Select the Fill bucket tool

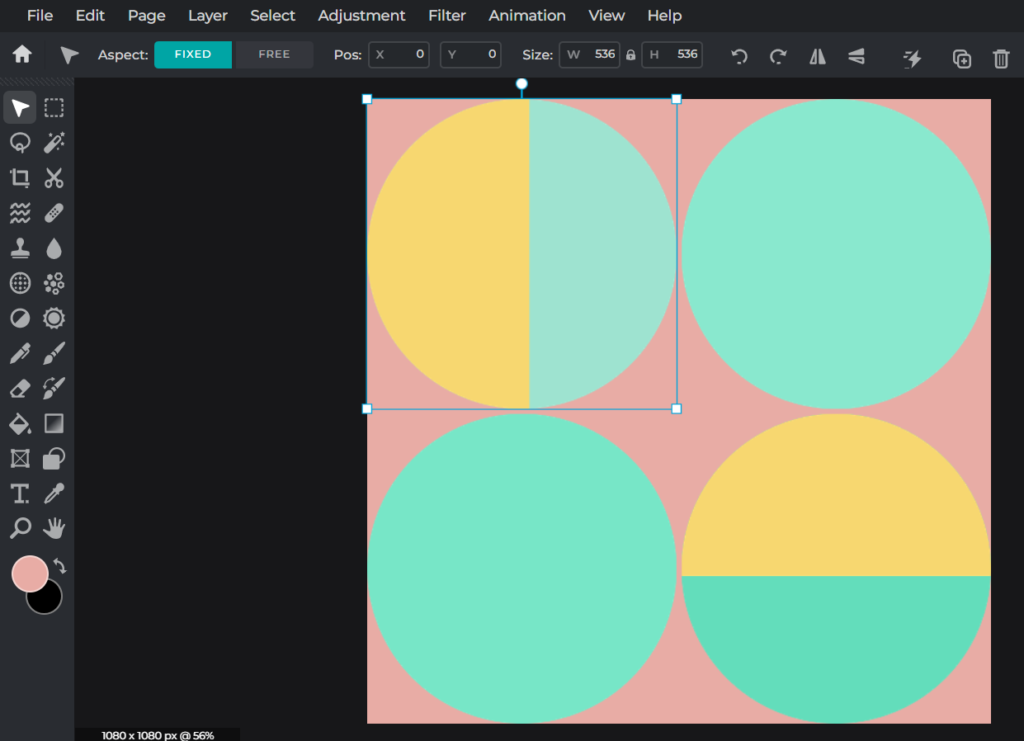[19, 423]
